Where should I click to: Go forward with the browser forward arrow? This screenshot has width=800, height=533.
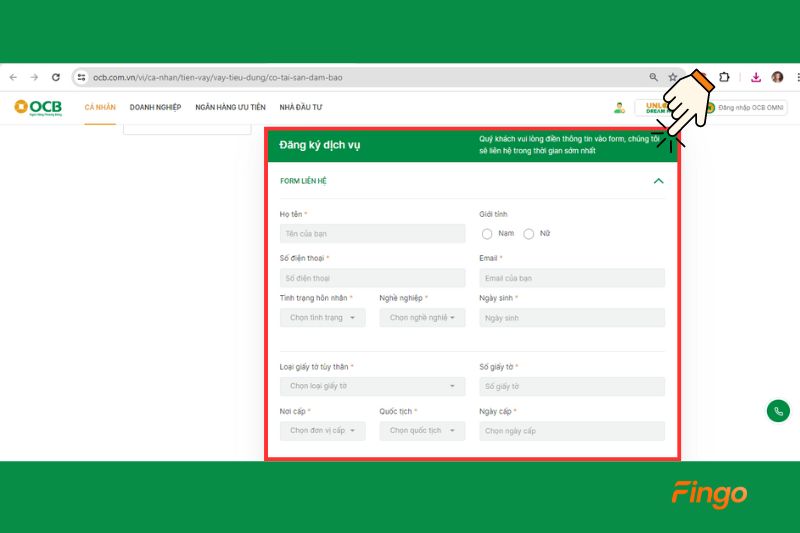point(34,77)
